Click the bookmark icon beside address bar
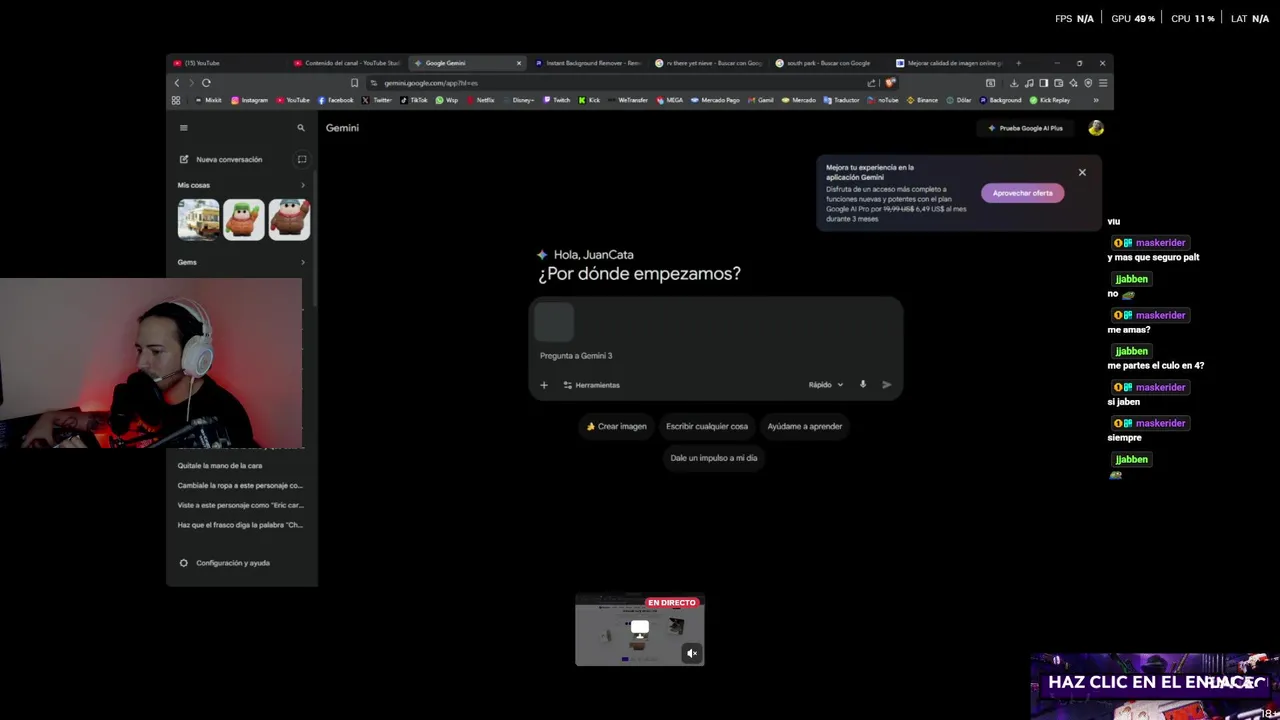The height and width of the screenshot is (720, 1280). click(x=354, y=83)
